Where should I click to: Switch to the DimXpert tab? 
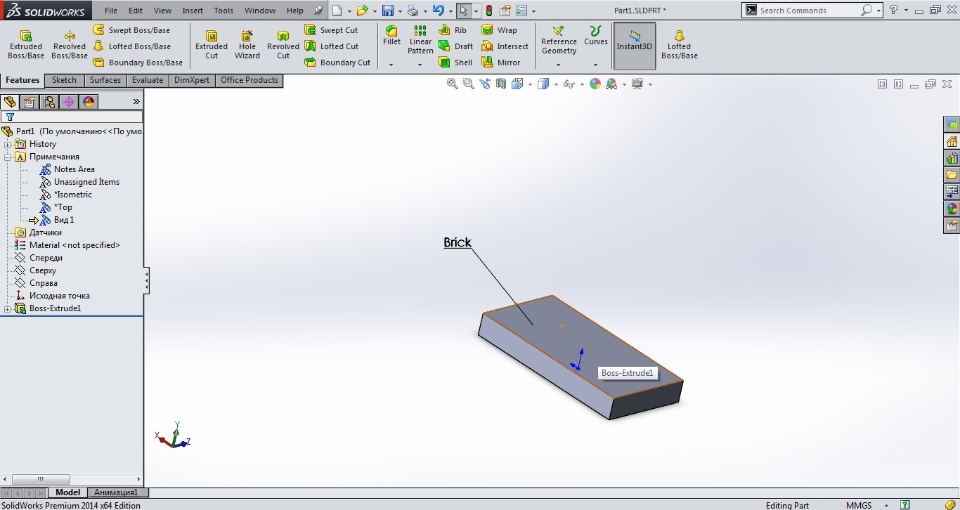(x=192, y=80)
